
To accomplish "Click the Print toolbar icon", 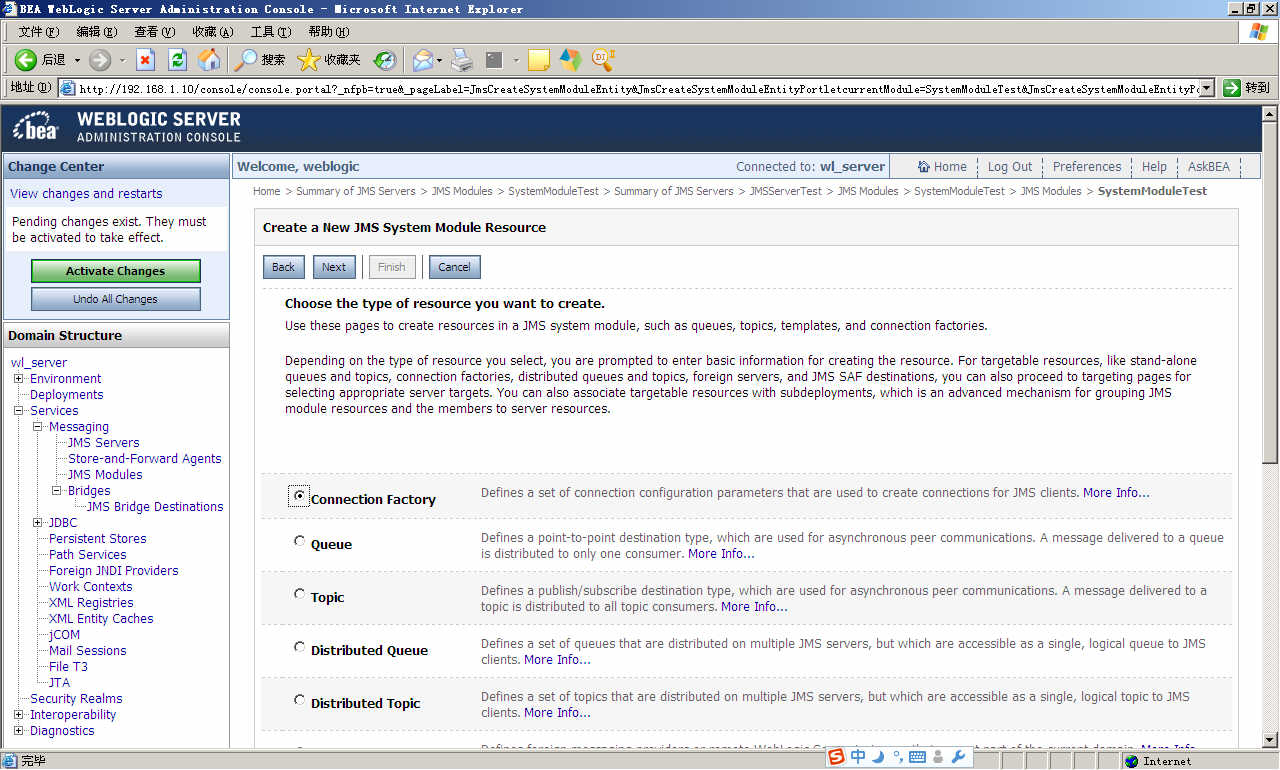I will tap(461, 60).
